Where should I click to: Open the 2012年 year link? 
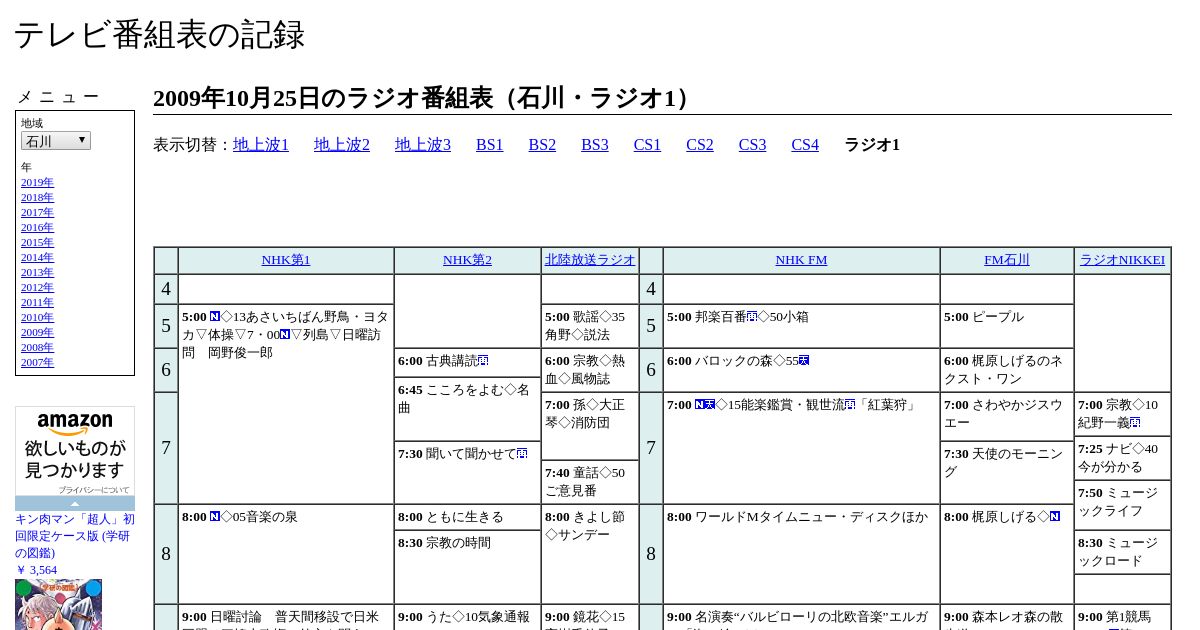click(x=37, y=287)
